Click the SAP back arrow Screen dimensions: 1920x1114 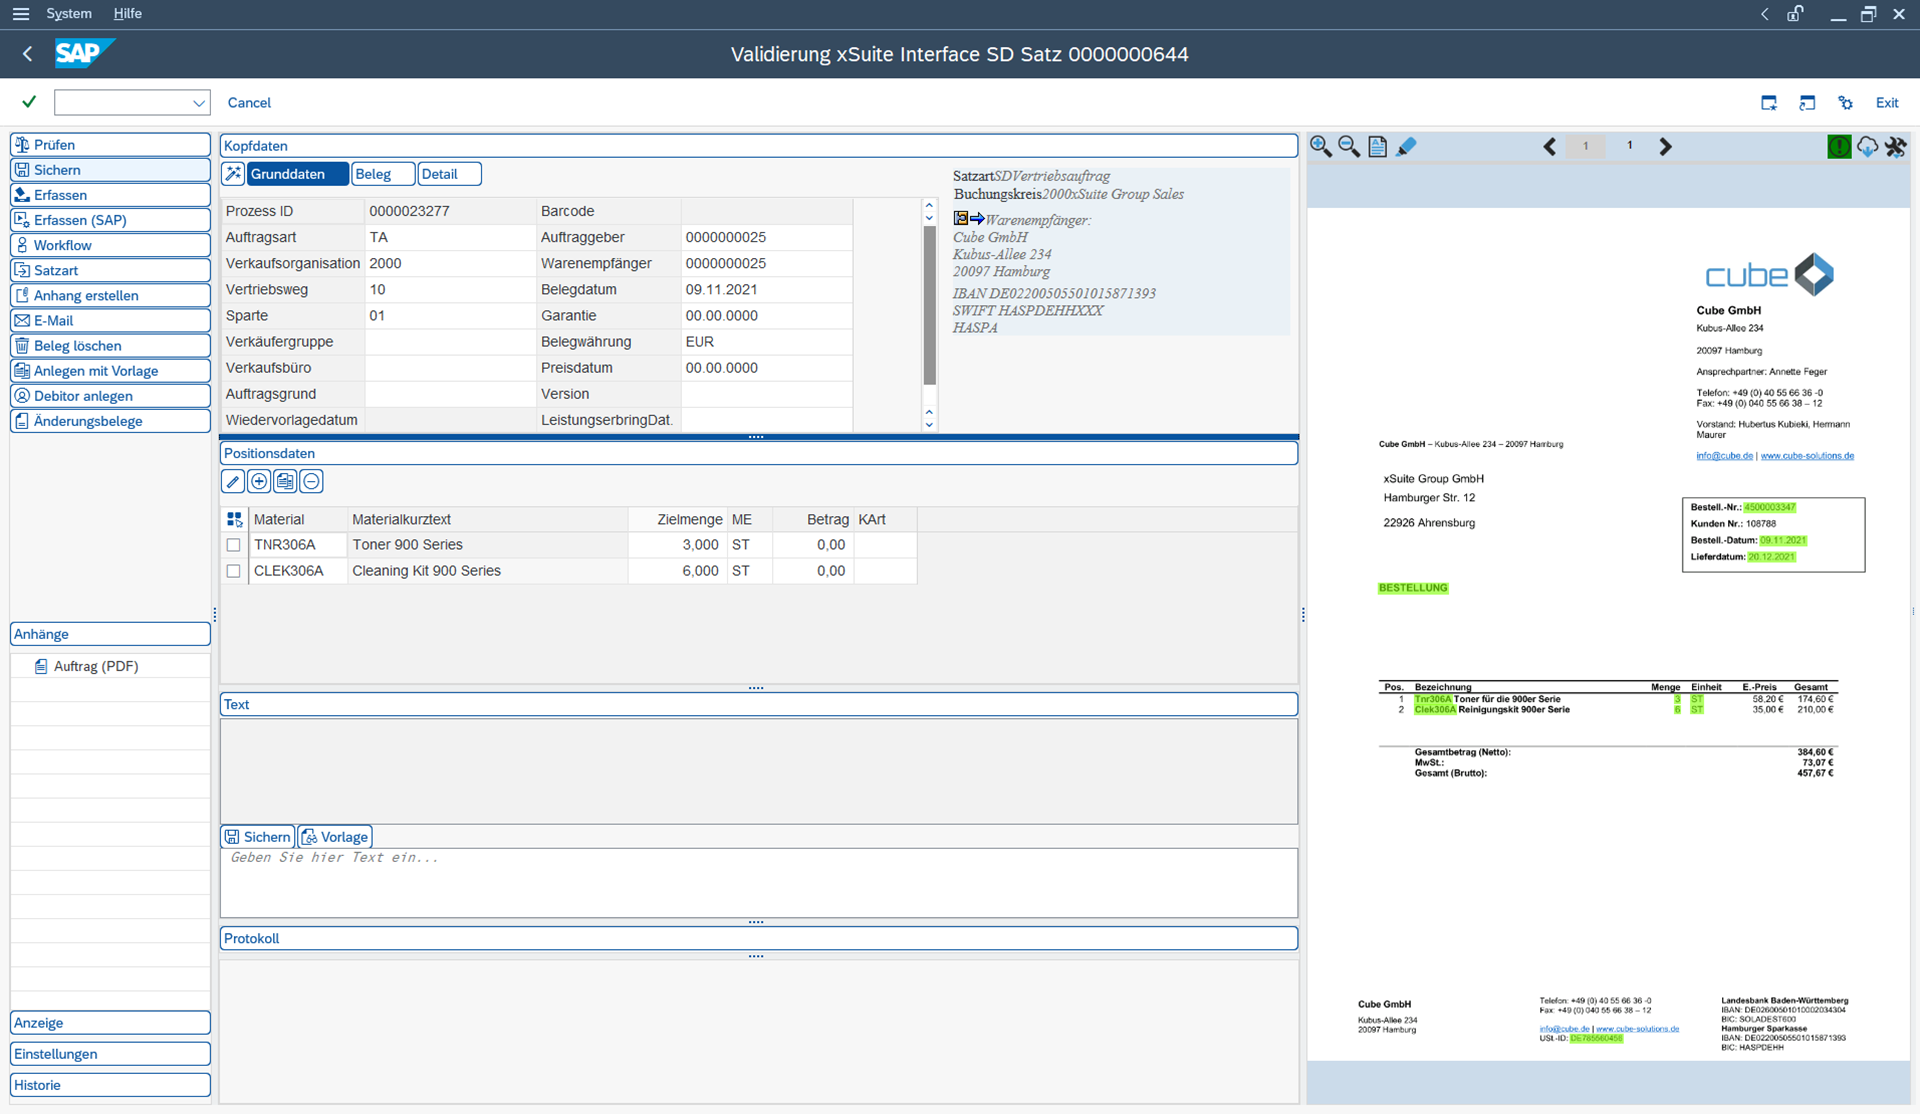point(27,54)
